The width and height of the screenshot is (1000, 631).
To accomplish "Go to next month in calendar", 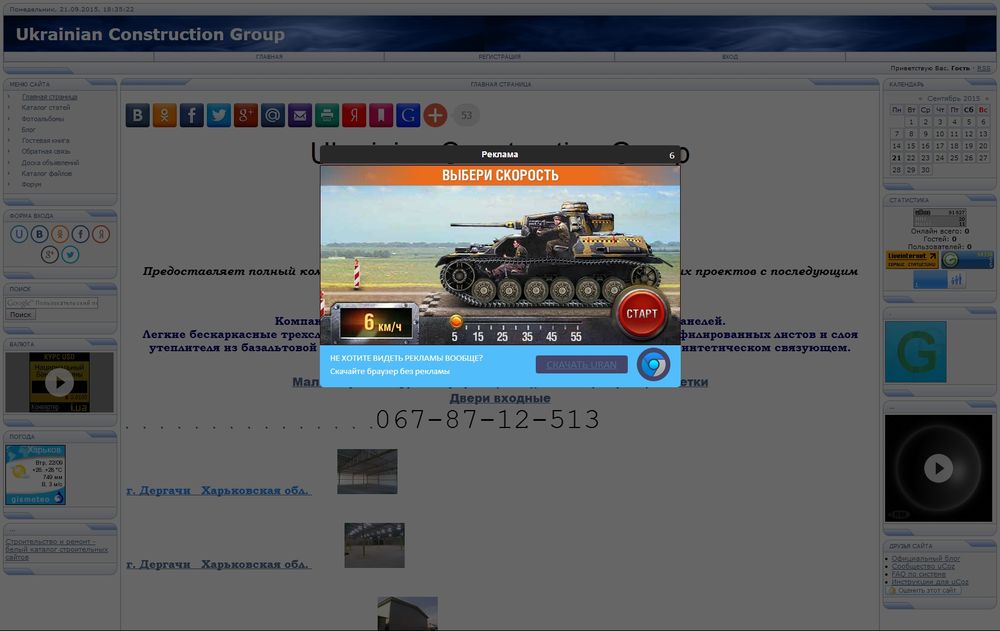I will pos(987,99).
